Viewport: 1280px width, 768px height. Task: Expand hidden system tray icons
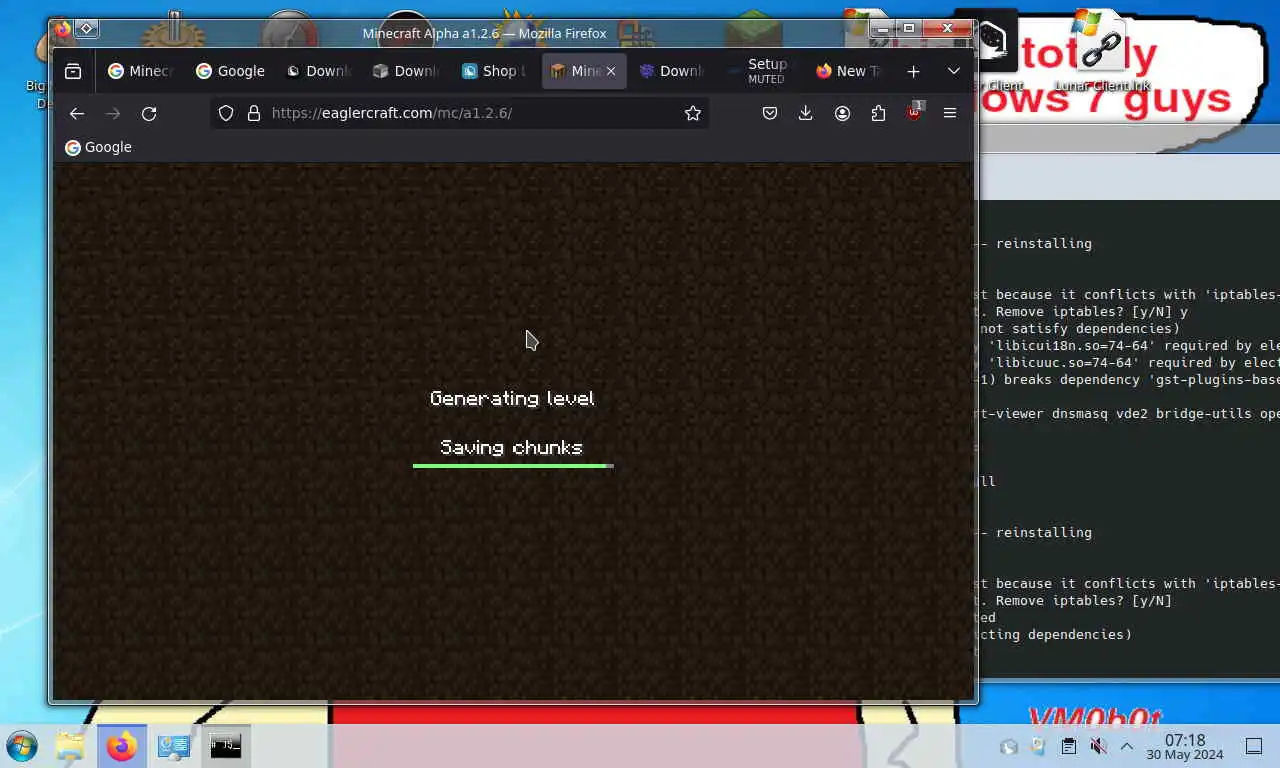click(x=1126, y=746)
